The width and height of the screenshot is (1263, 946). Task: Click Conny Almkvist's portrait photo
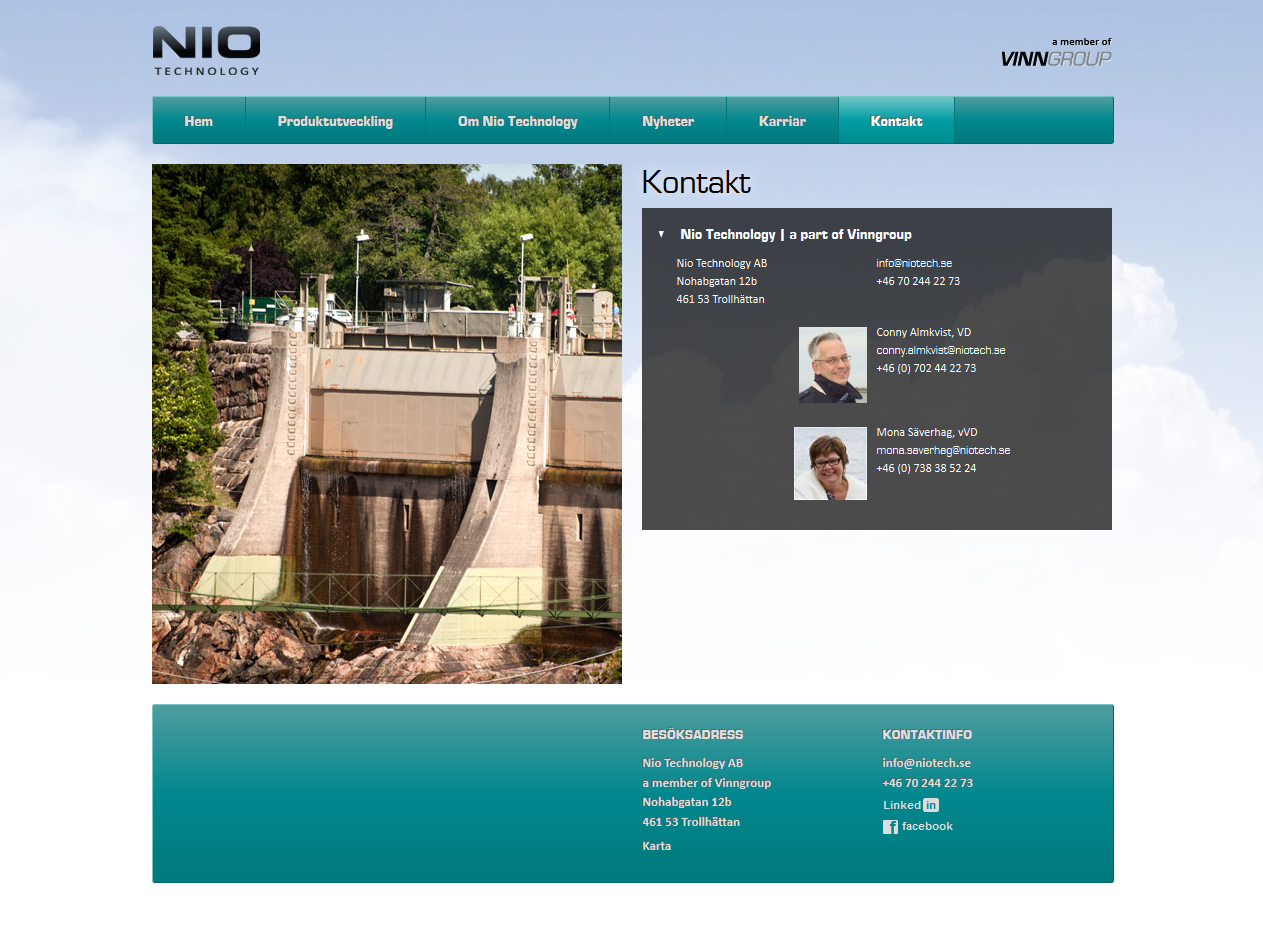click(x=833, y=365)
